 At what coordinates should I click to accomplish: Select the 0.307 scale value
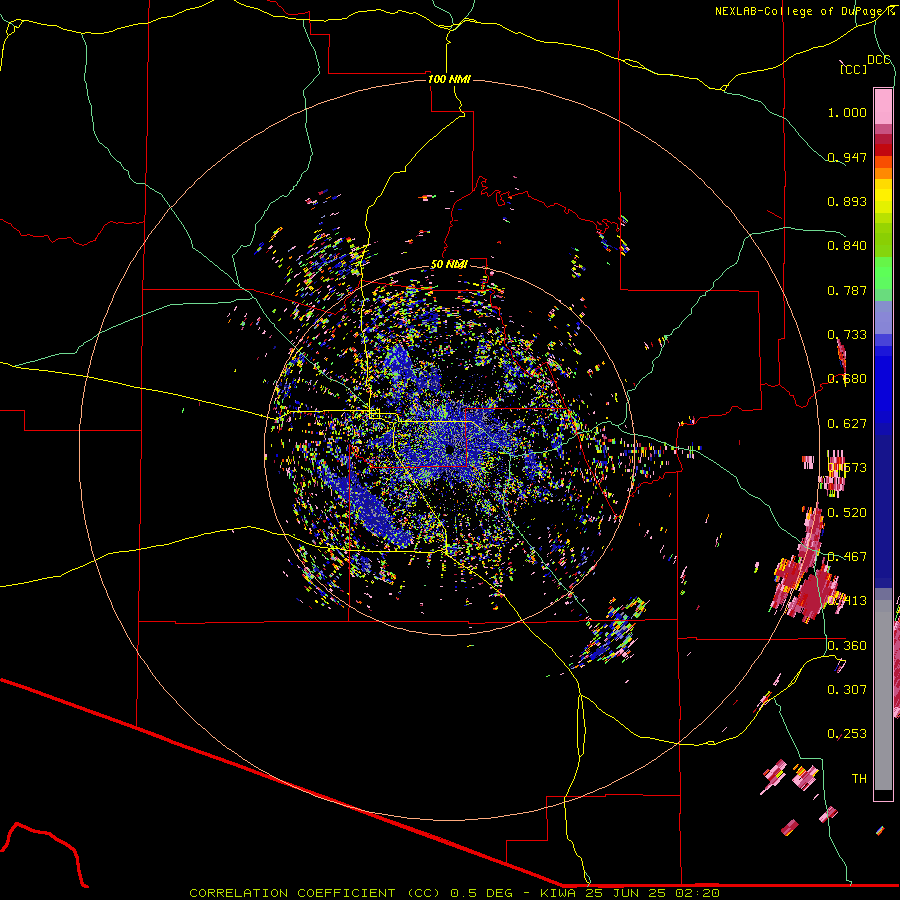(x=847, y=690)
